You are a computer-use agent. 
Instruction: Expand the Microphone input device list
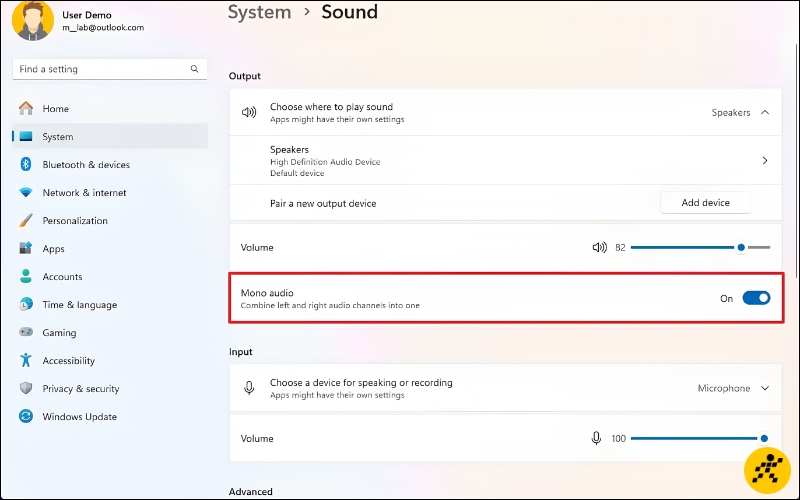click(x=765, y=388)
